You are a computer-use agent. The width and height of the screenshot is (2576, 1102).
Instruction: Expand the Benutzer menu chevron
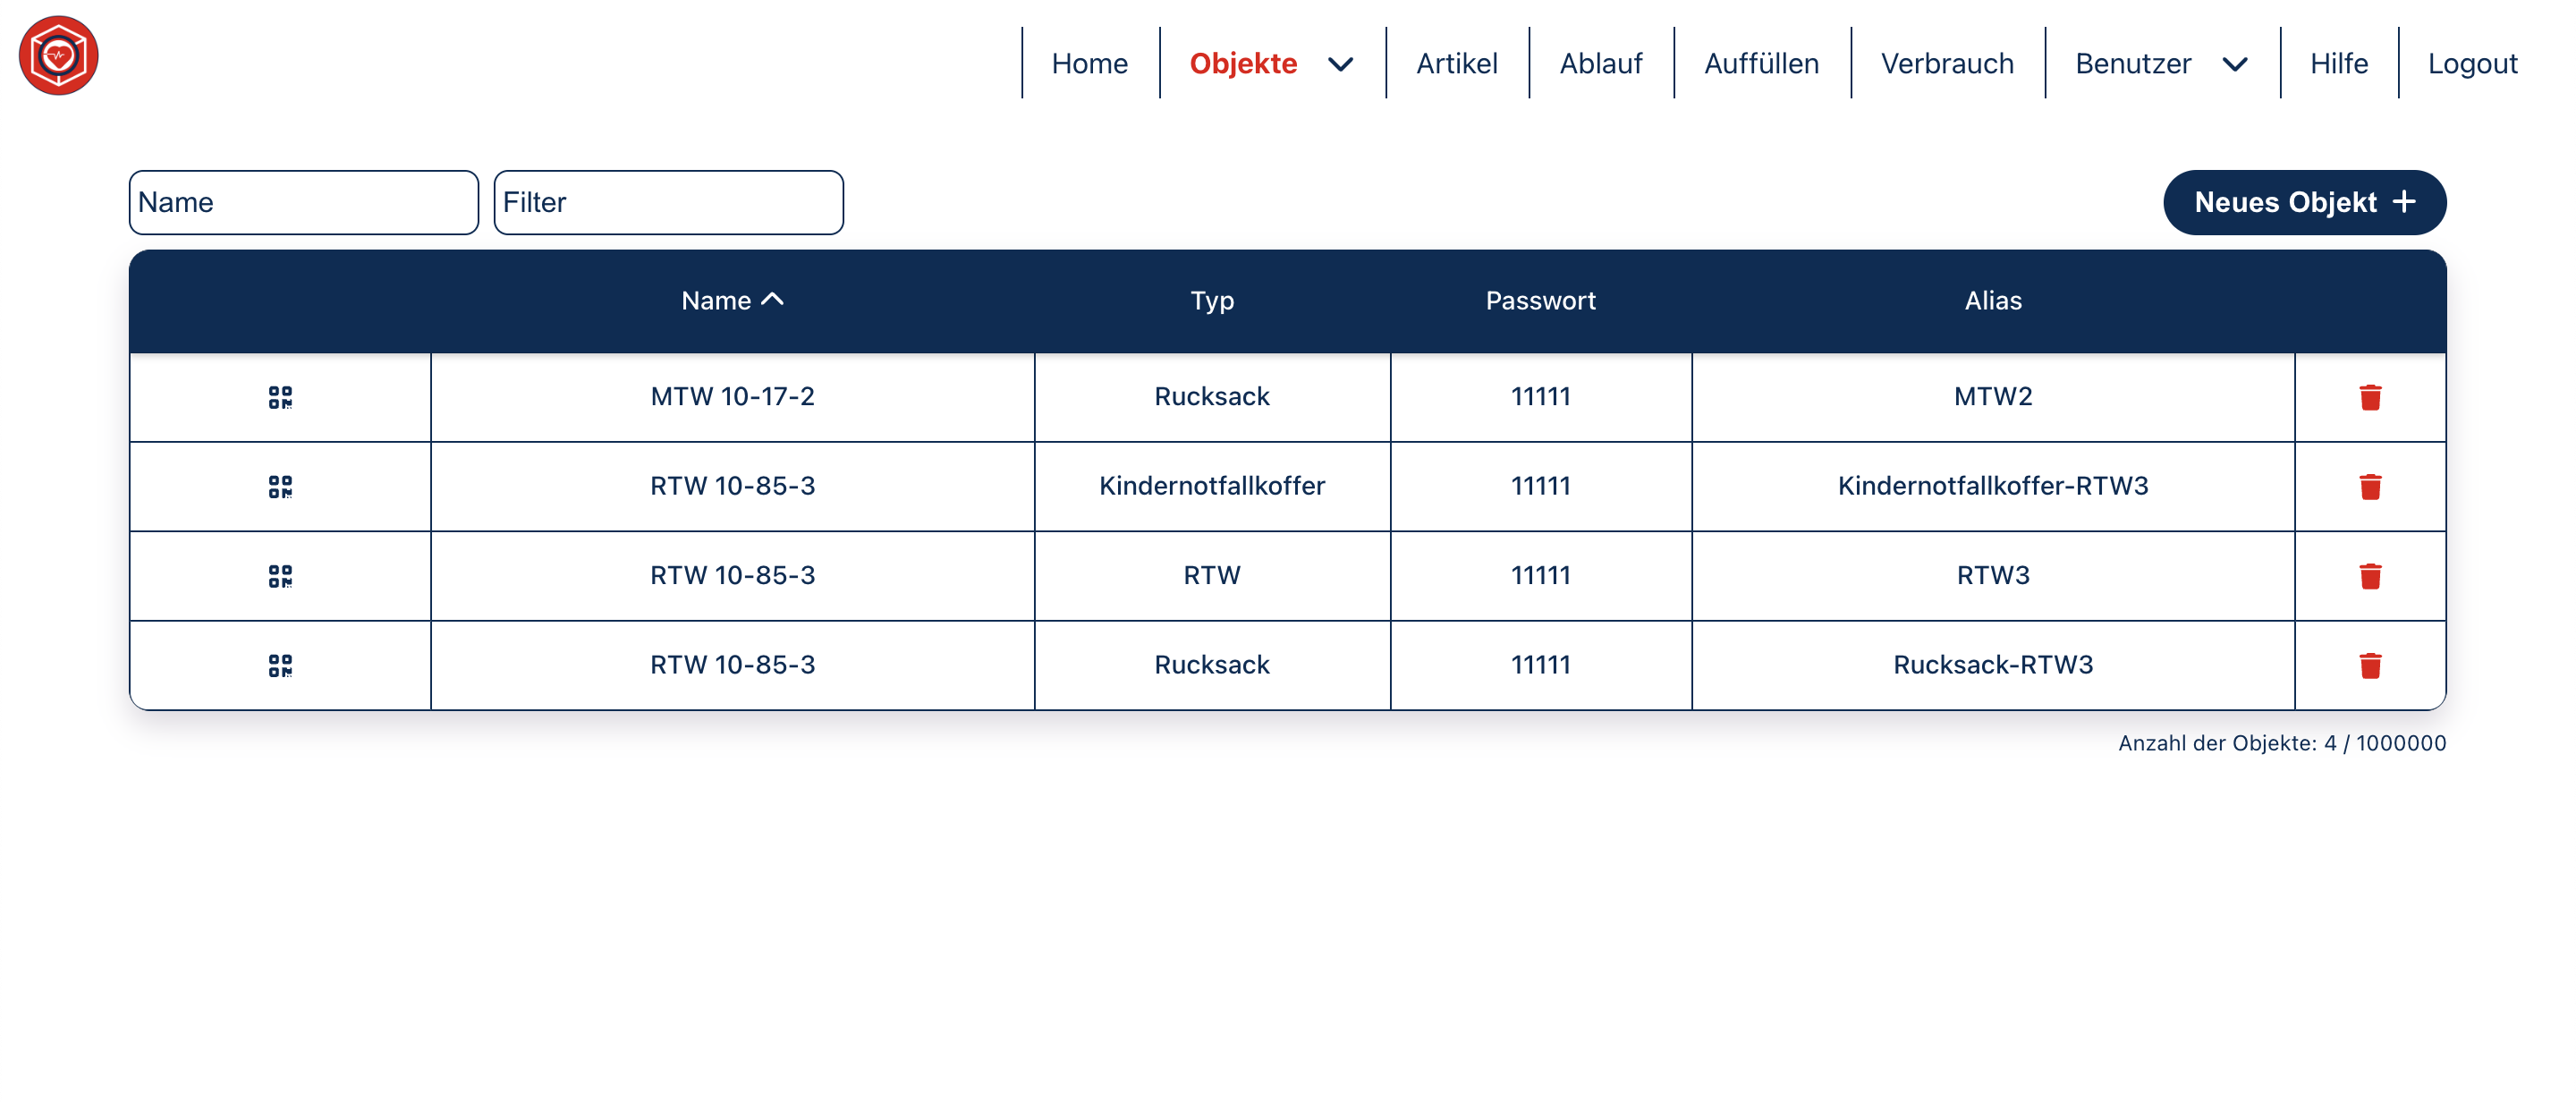point(2234,65)
